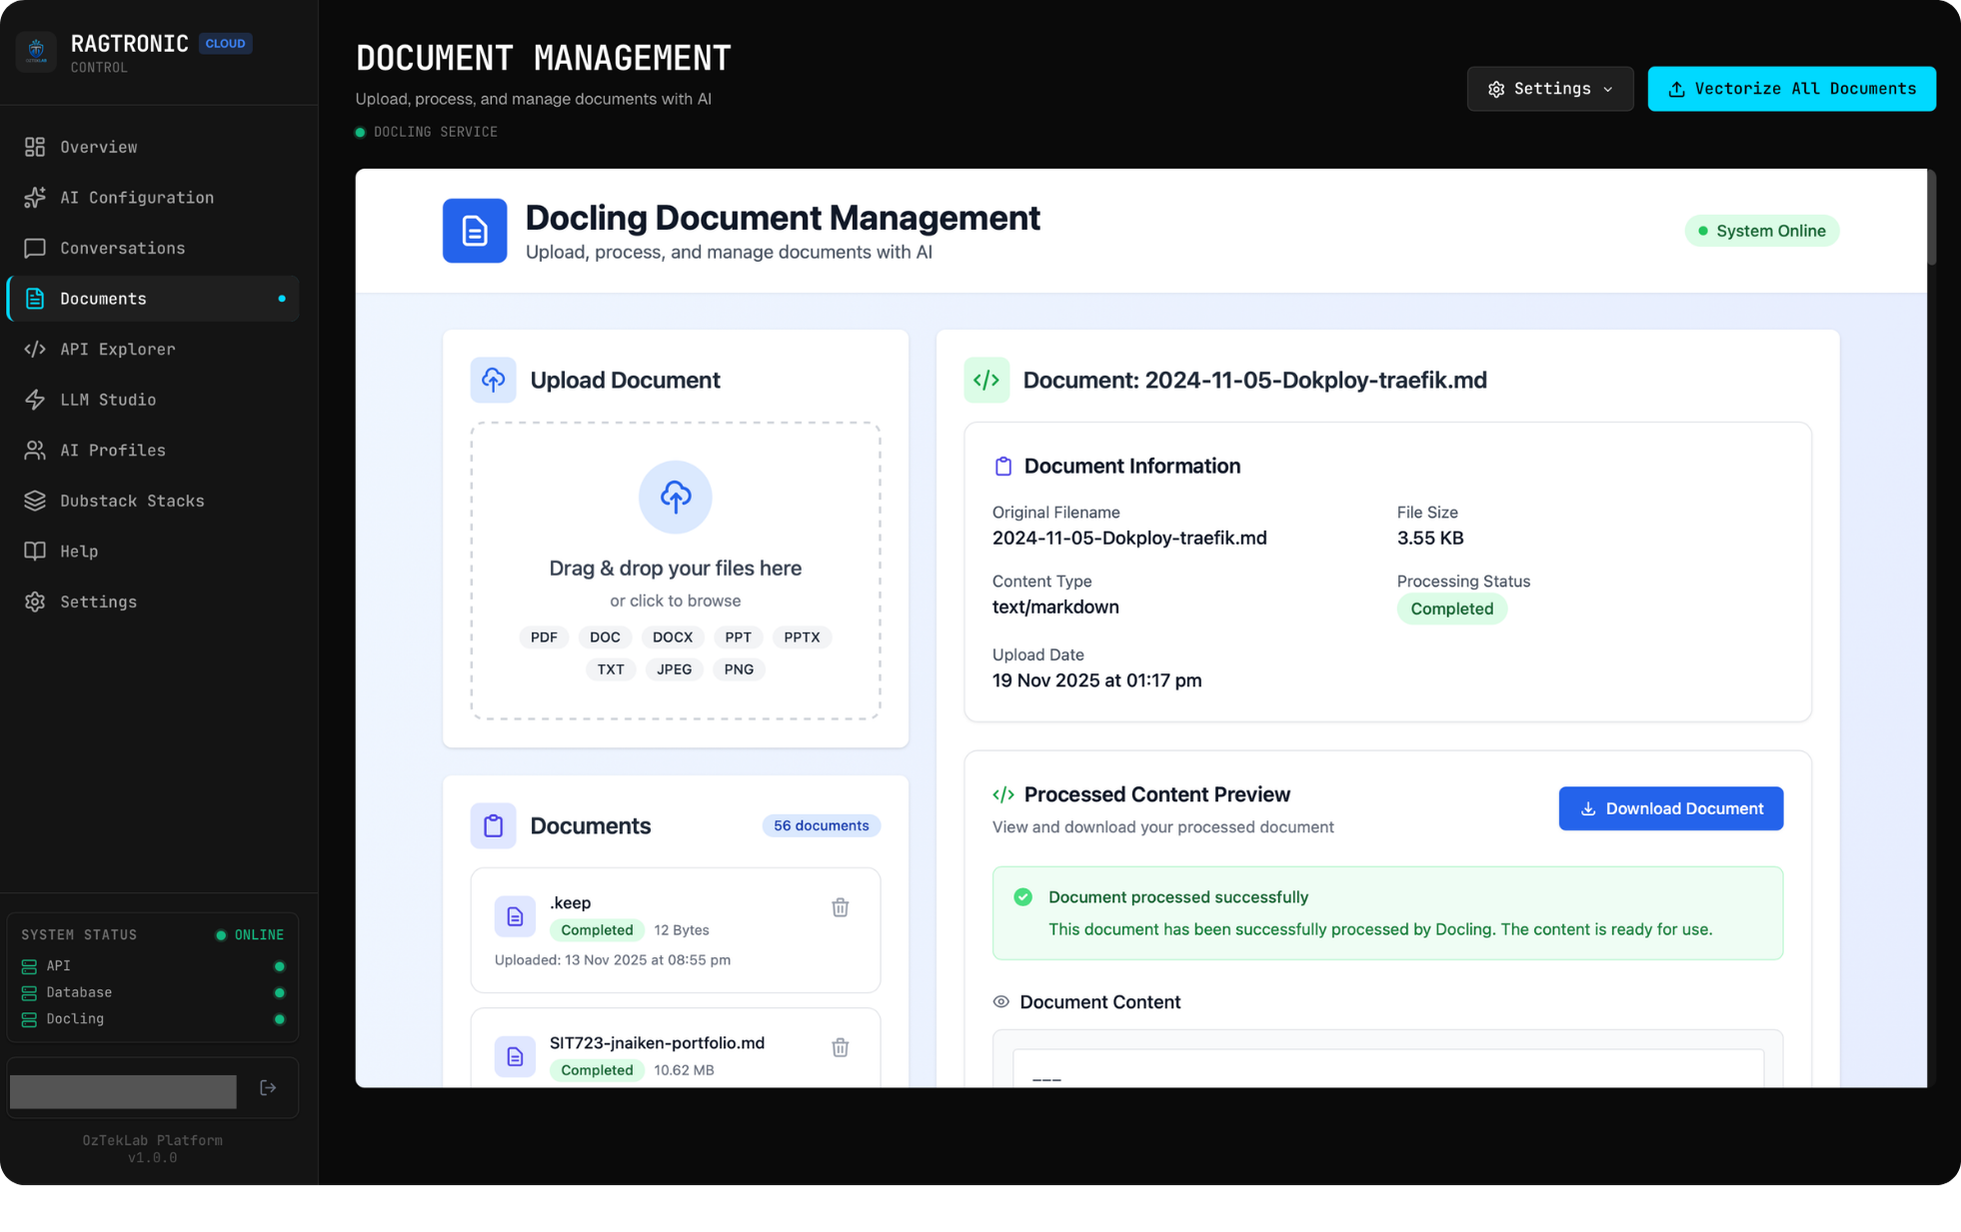Select the Dubstack Stacks layers icon

click(x=34, y=500)
